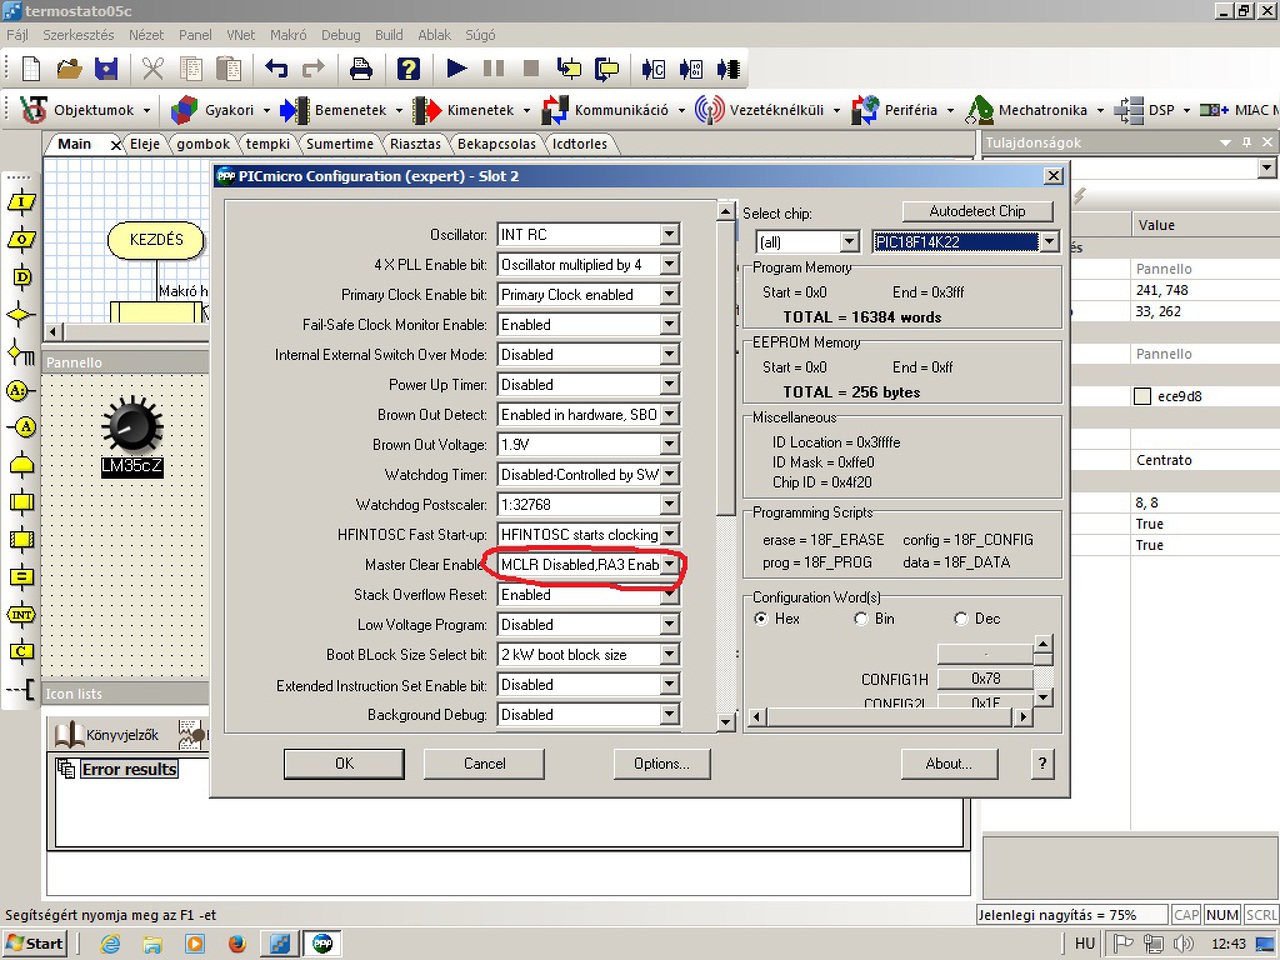
Task: Click the configuration options vertical scrollbar thumb
Action: click(727, 370)
